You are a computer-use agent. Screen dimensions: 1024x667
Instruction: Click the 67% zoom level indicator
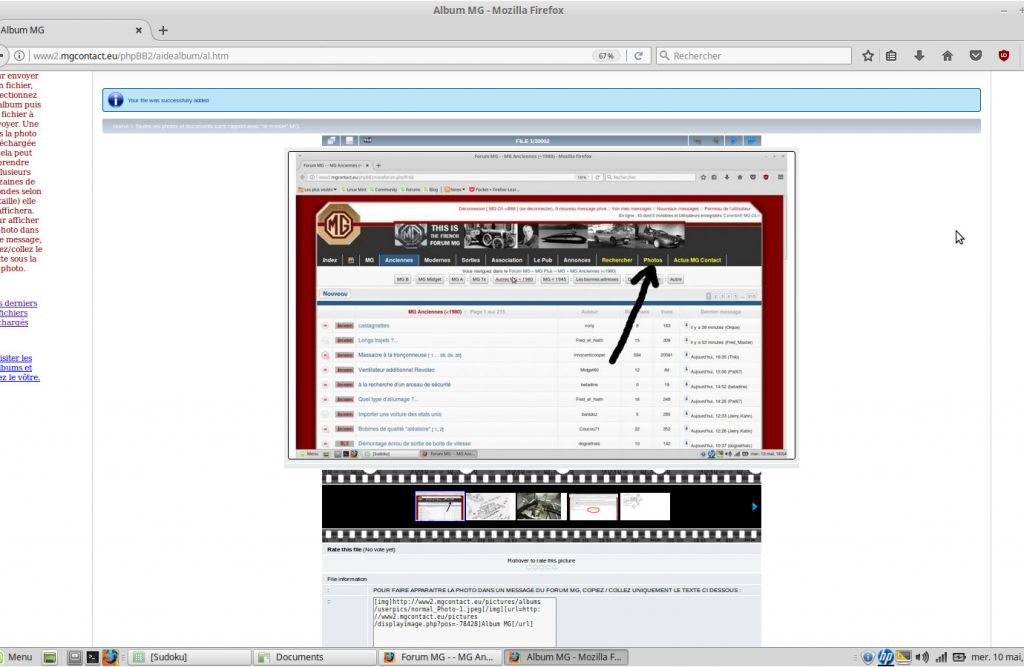606,56
